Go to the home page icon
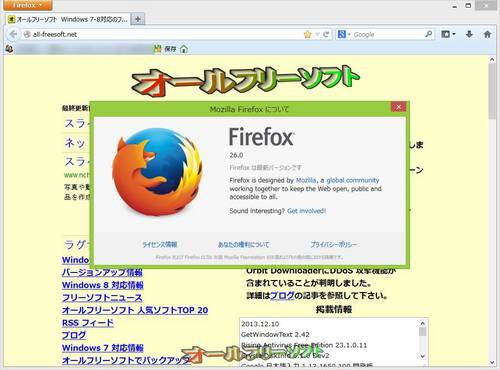500x370 pixels. click(487, 34)
